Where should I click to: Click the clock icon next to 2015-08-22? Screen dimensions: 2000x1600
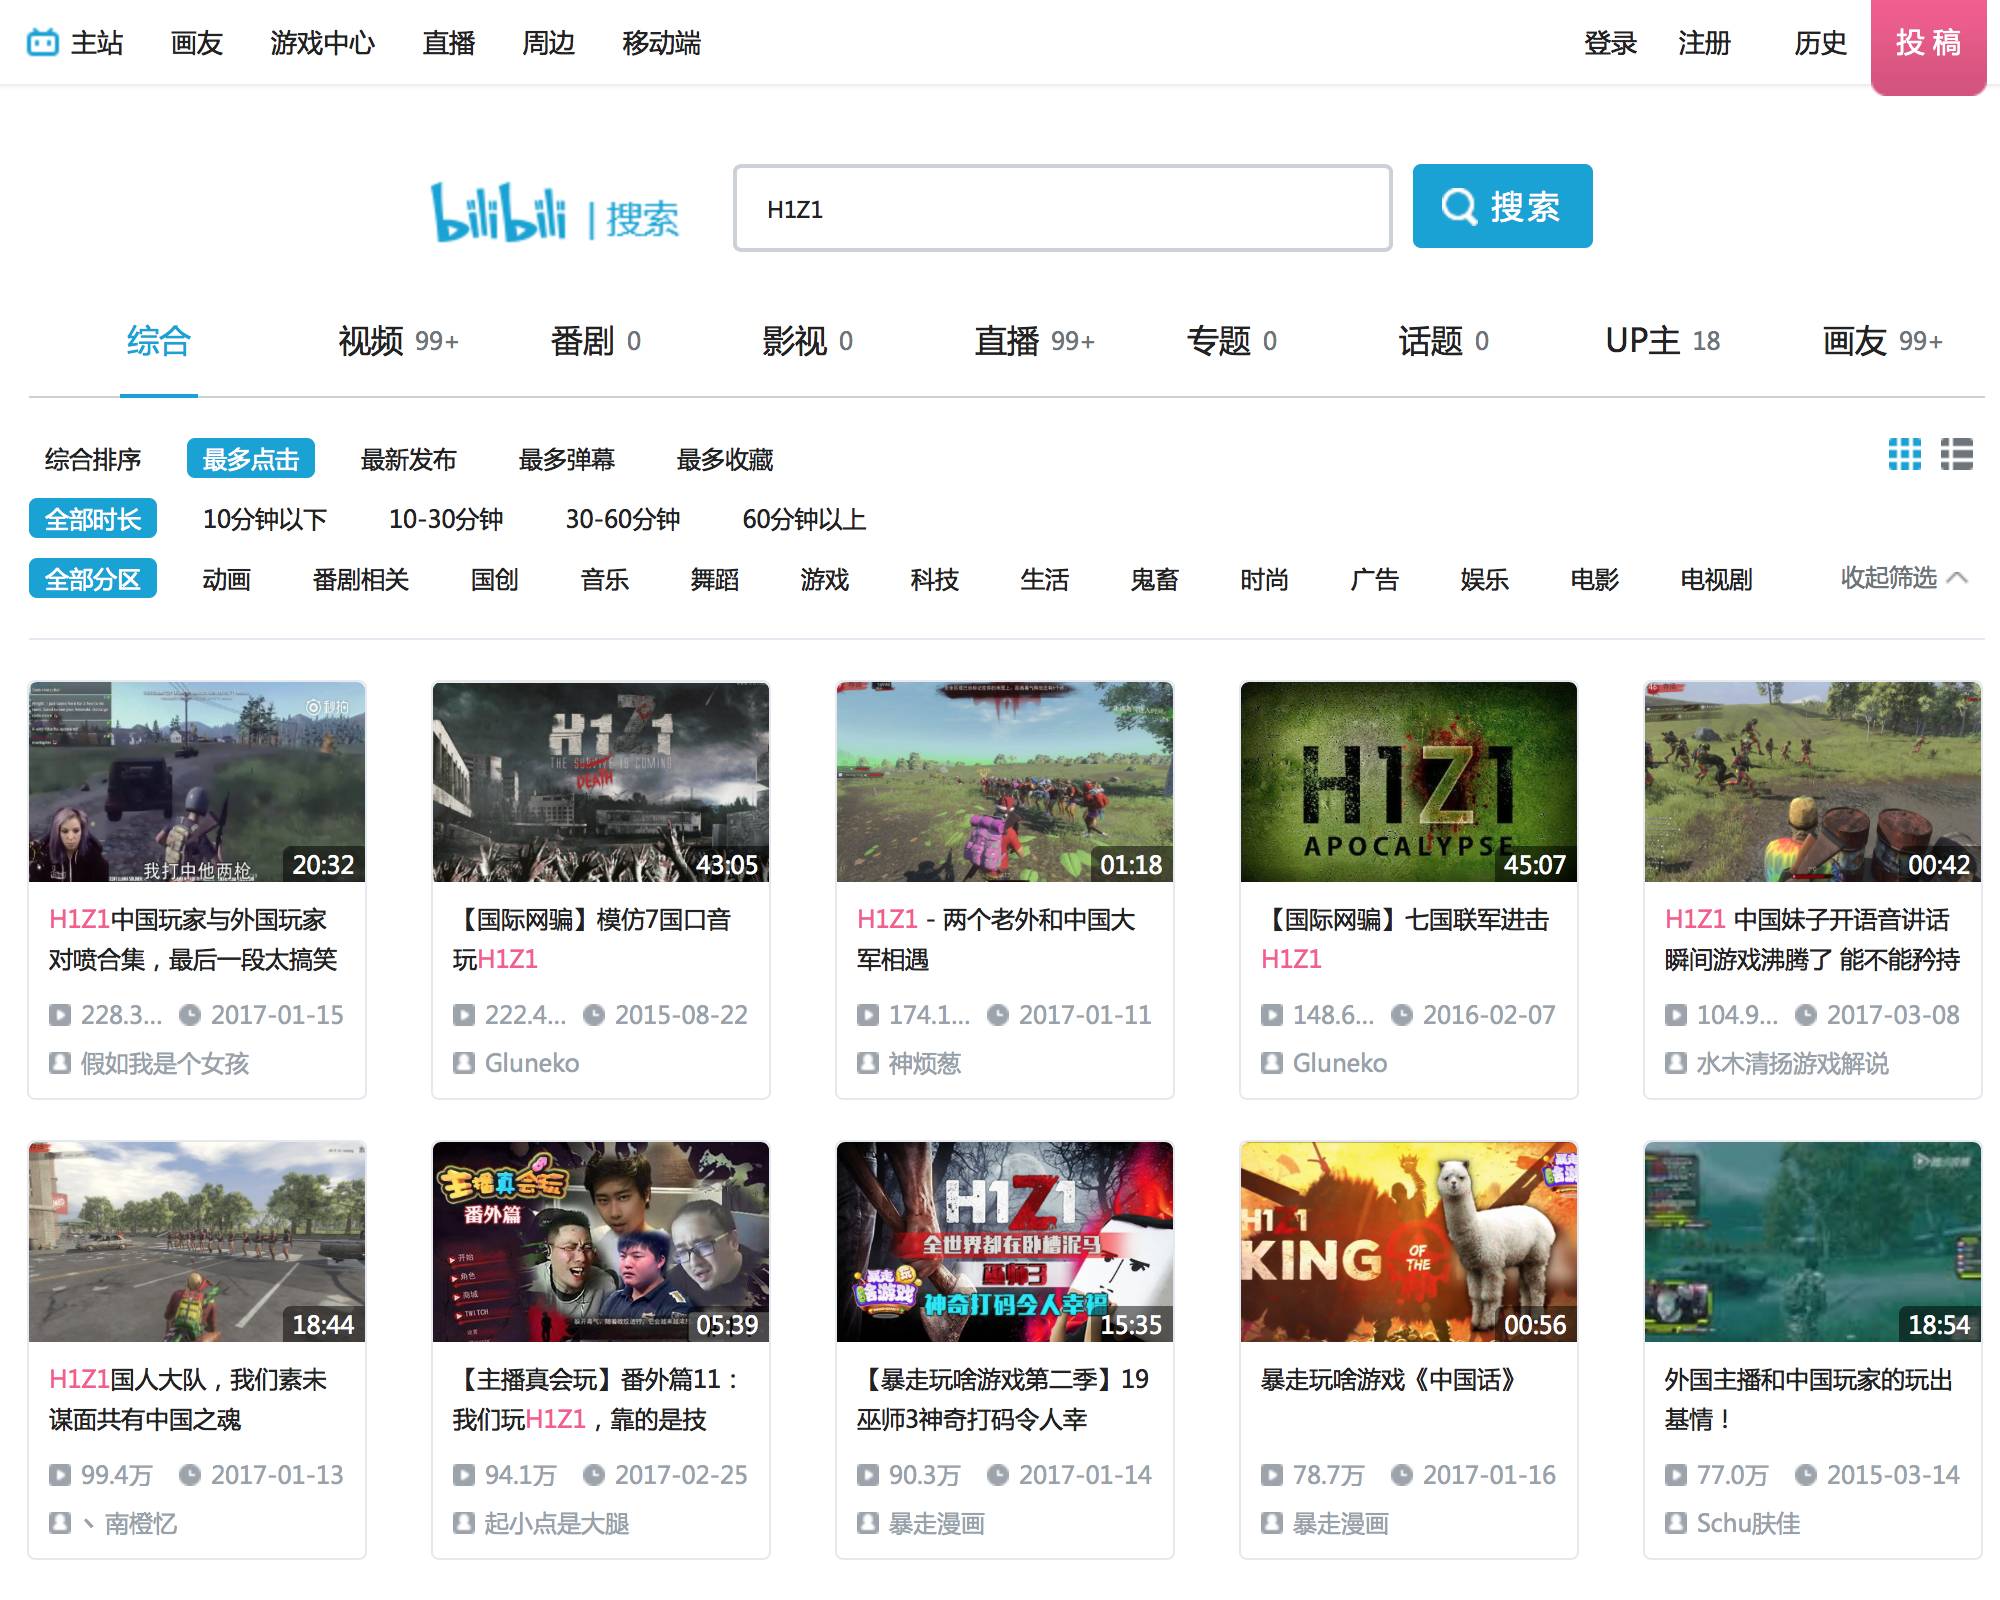[x=595, y=1015]
